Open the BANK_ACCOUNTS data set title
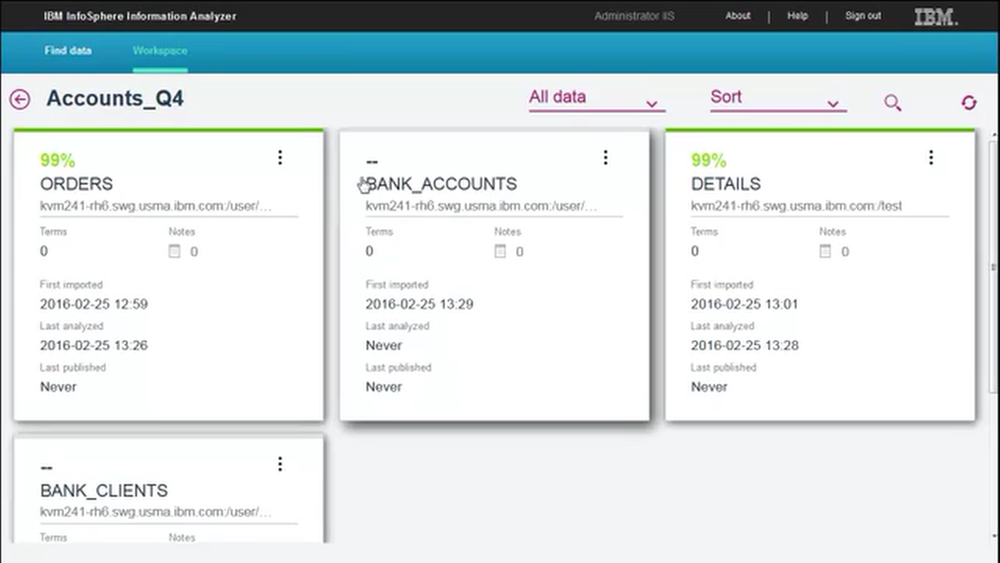Viewport: 1000px width, 563px height. 441,184
